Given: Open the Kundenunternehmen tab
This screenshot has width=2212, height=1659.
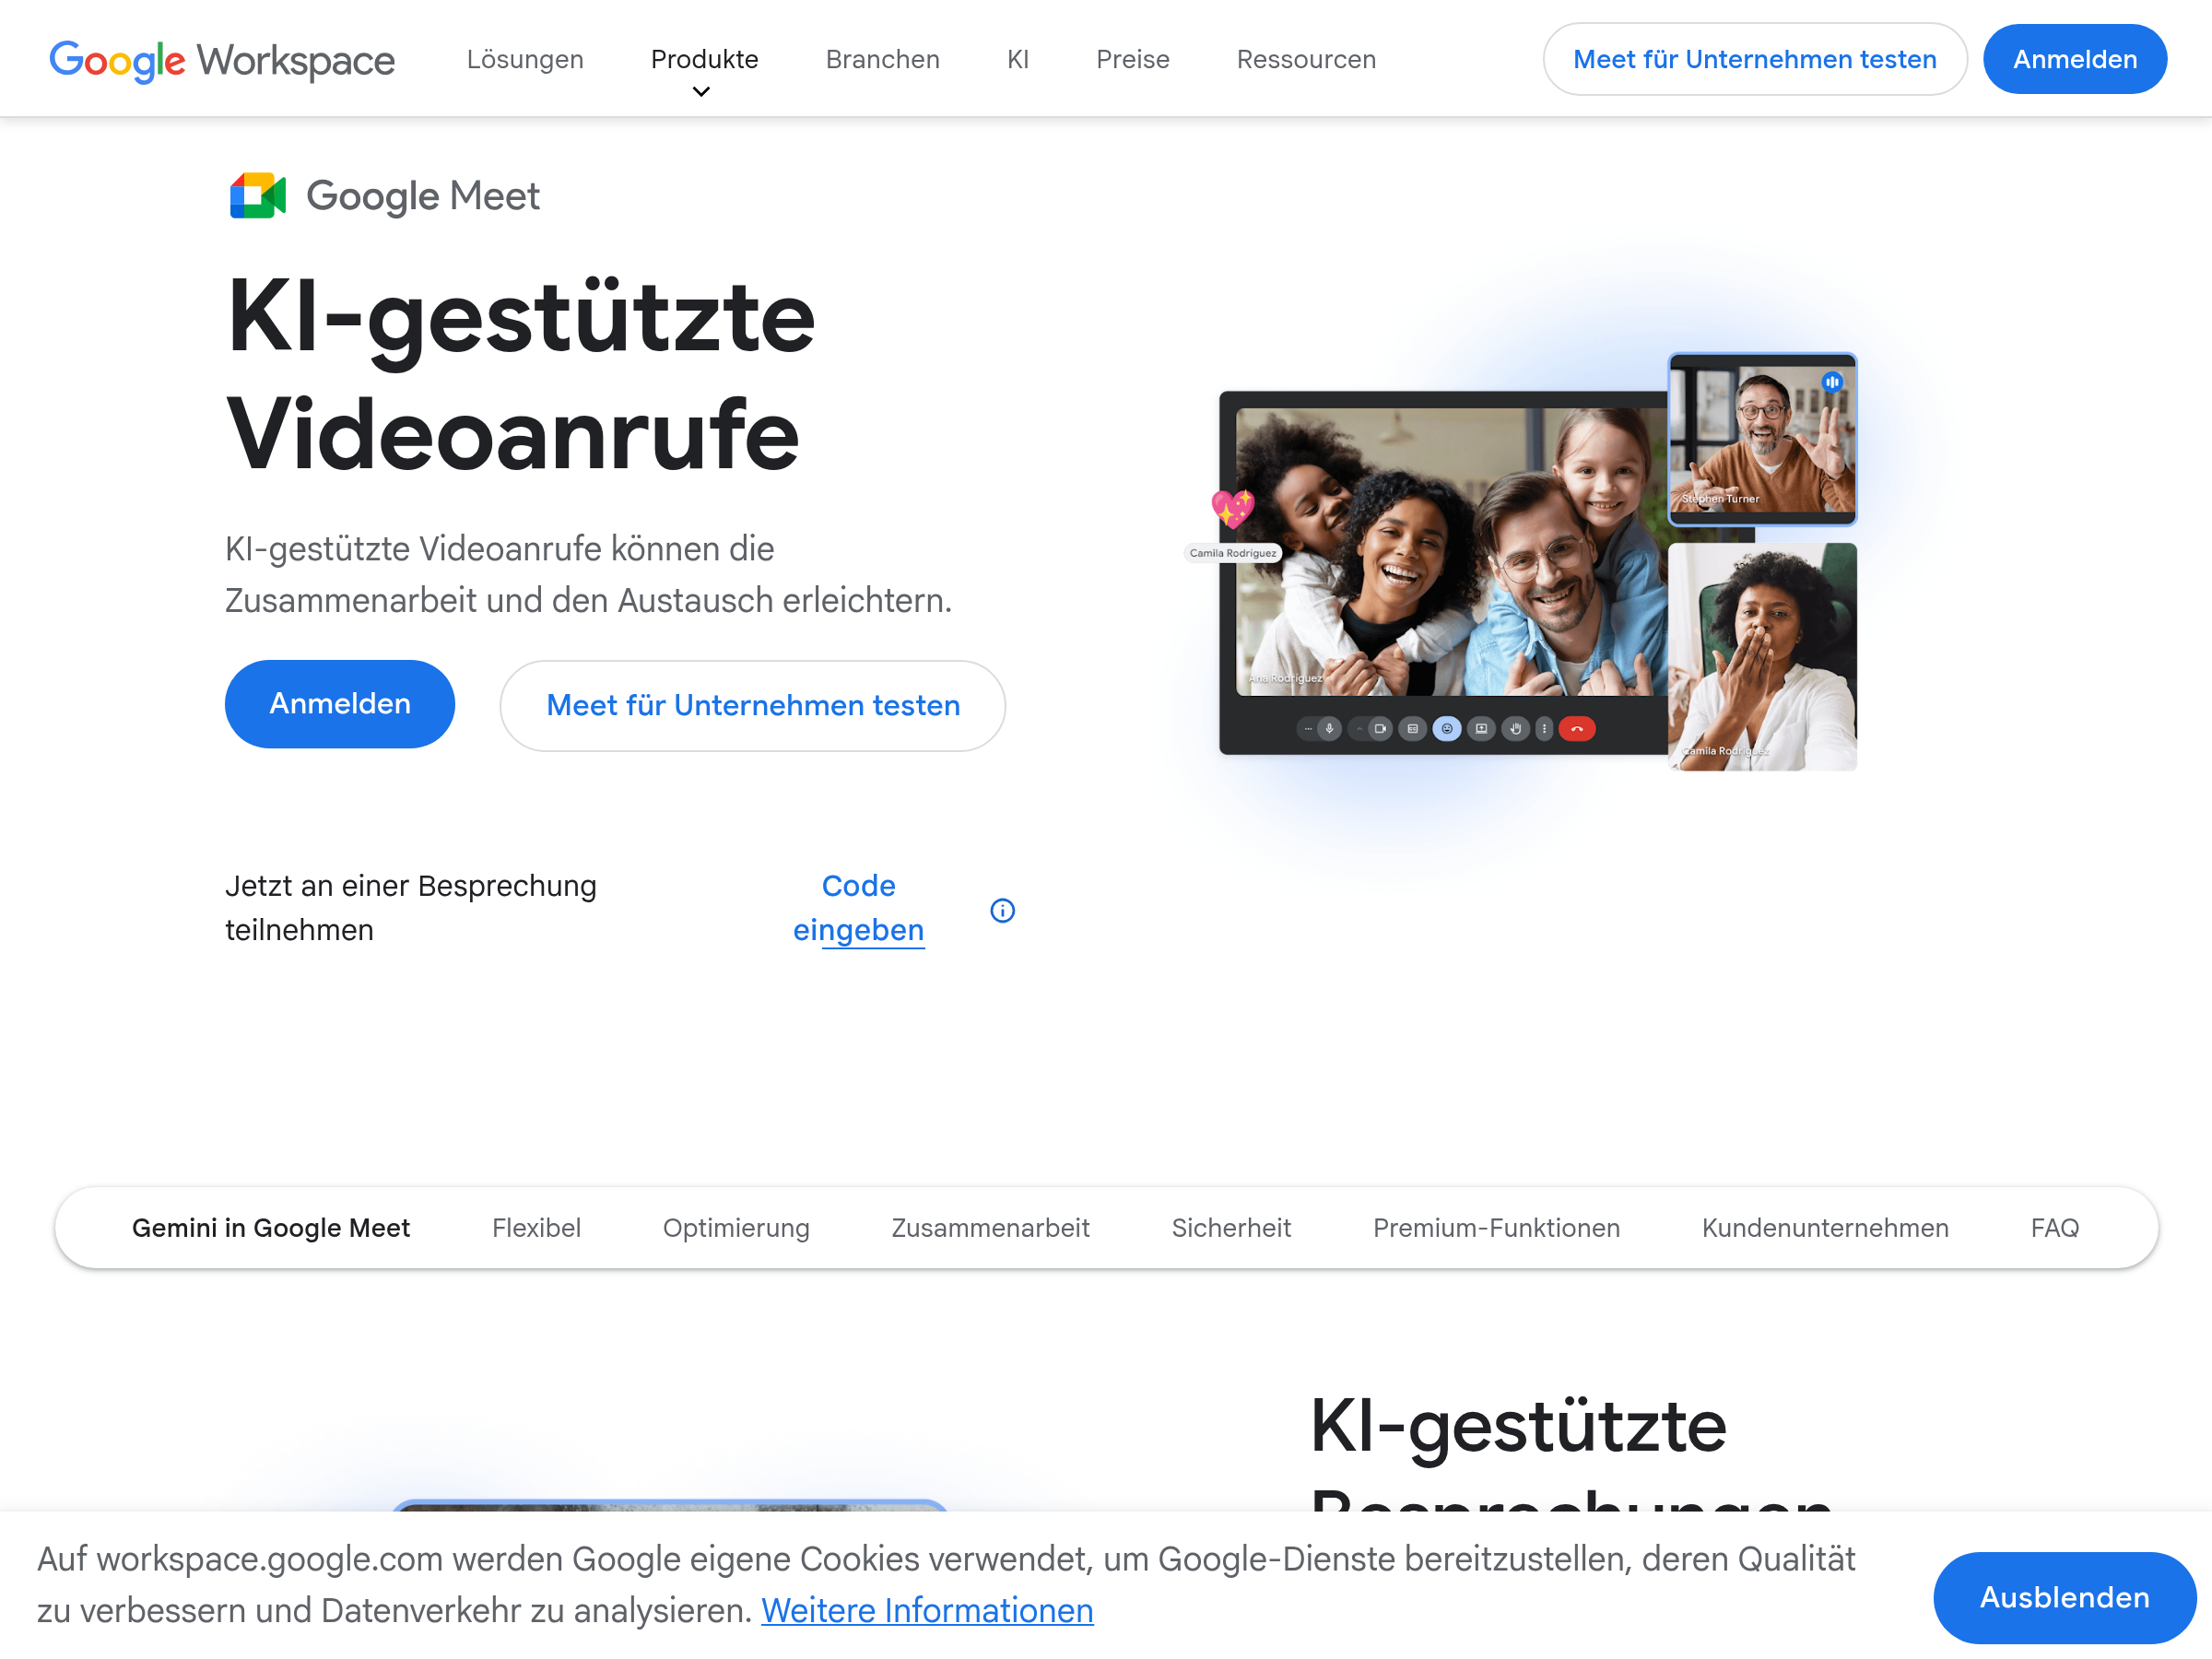Looking at the screenshot, I should (x=1825, y=1227).
